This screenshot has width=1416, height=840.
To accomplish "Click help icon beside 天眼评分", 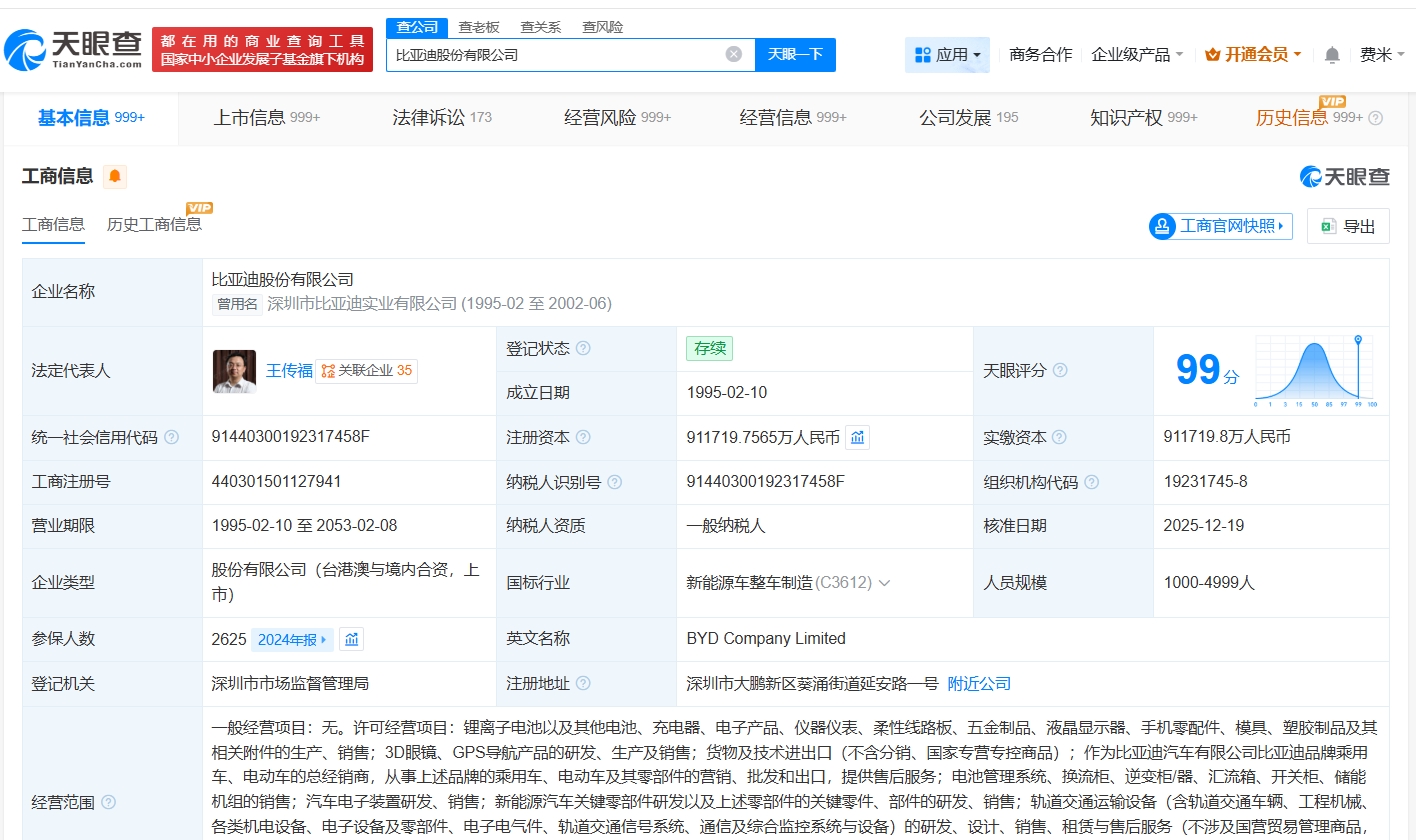I will click(x=1060, y=370).
